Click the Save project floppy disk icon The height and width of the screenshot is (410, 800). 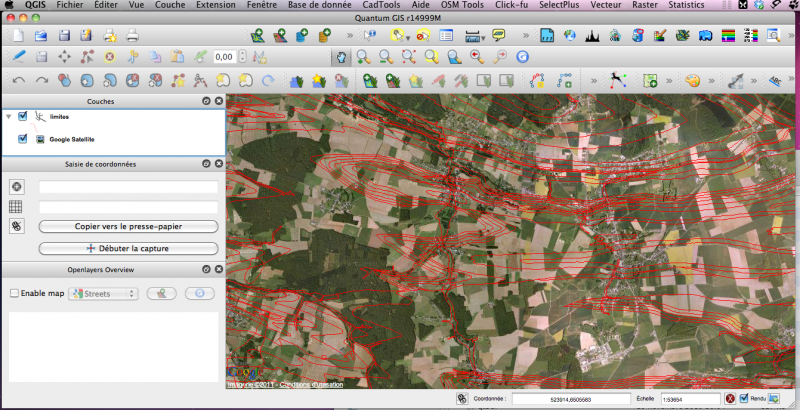[64, 36]
